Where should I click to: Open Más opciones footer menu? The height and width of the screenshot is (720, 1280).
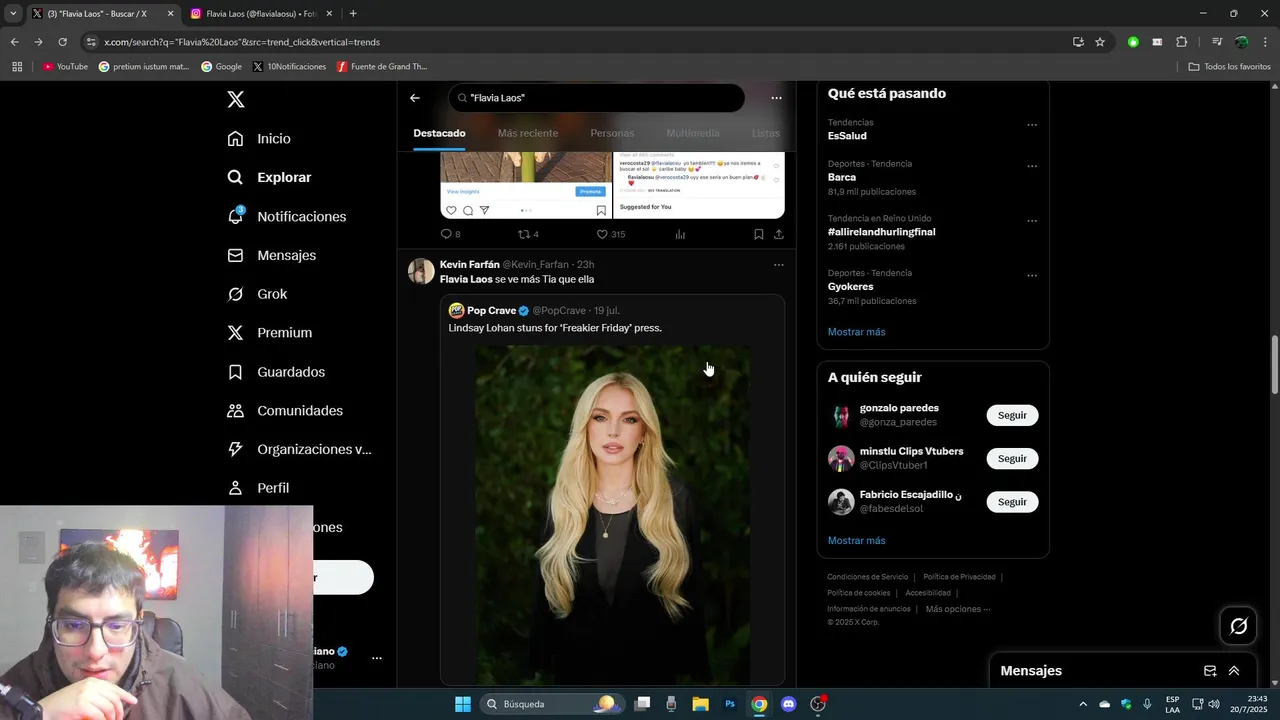(957, 609)
